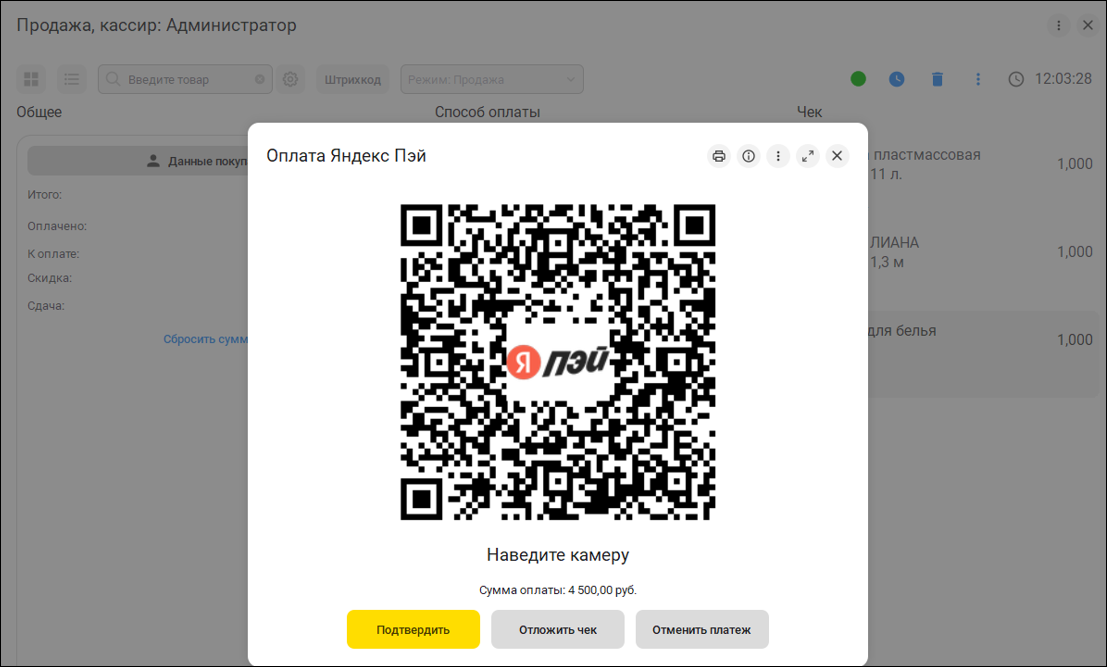Click the Введите товар search field
1107x667 pixels.
click(x=185, y=79)
